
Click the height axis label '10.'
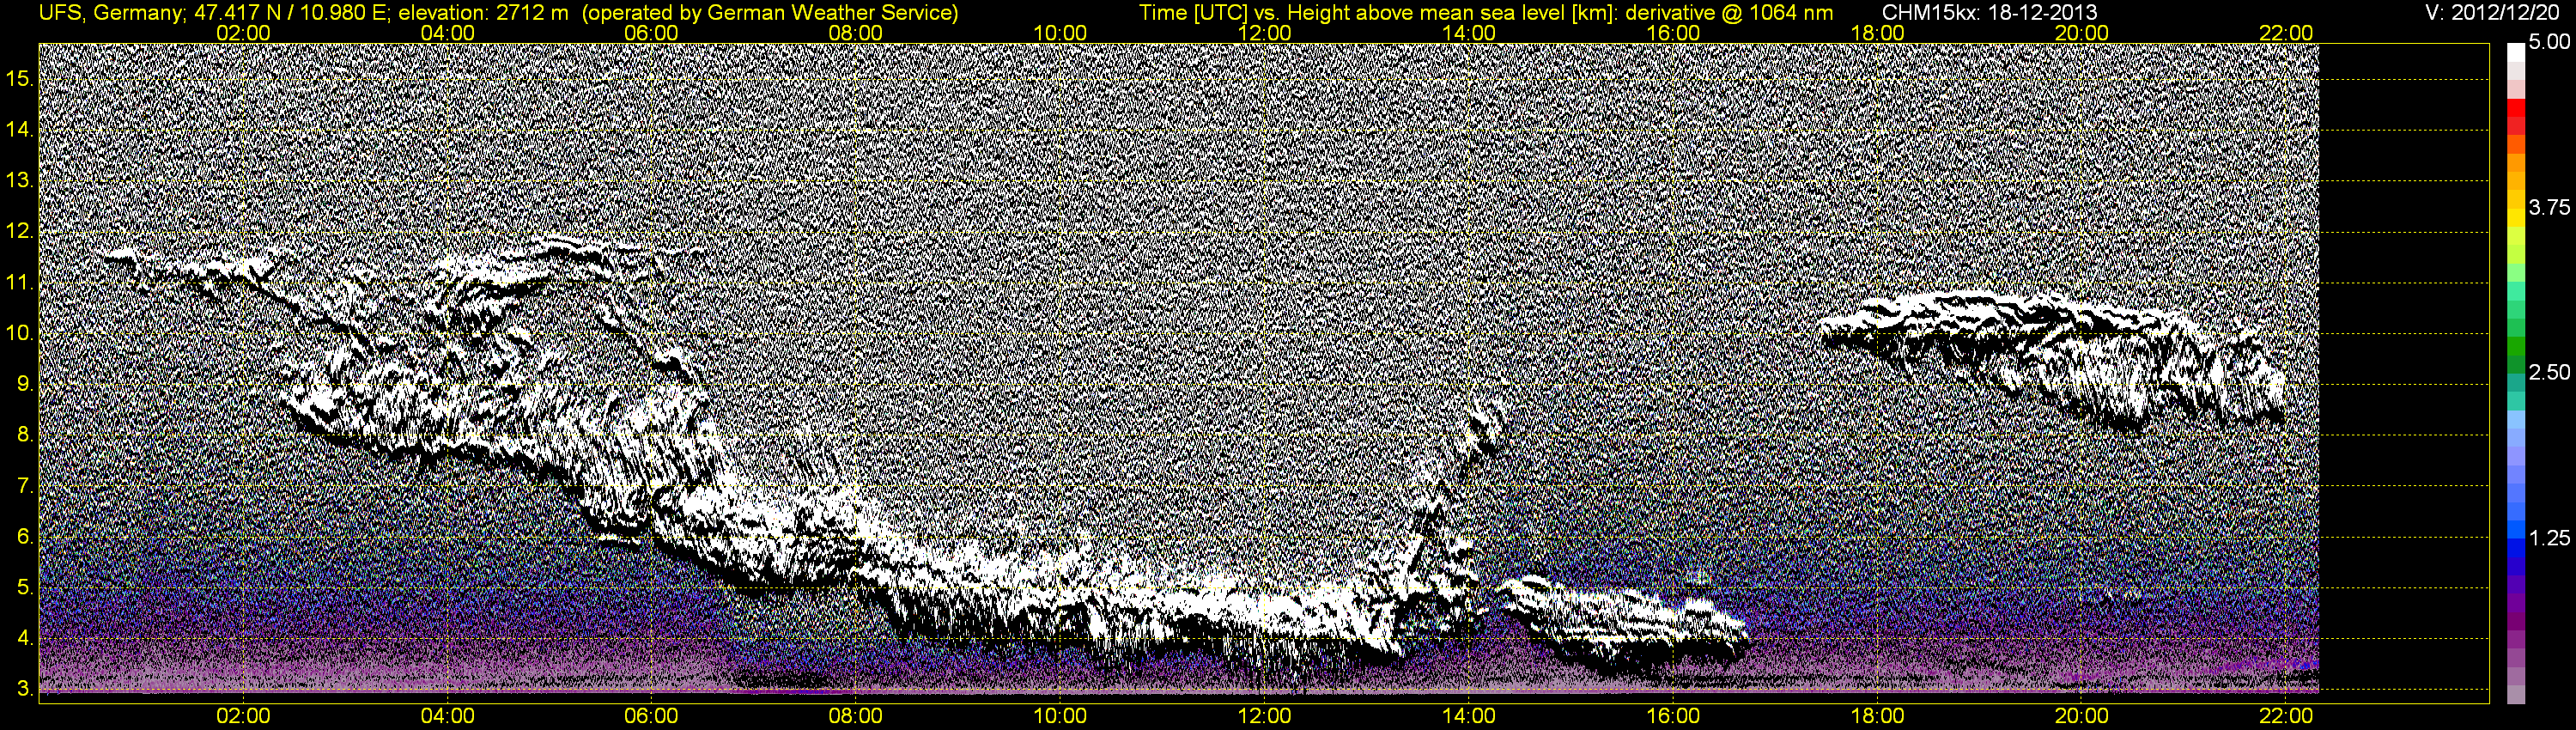[20, 334]
